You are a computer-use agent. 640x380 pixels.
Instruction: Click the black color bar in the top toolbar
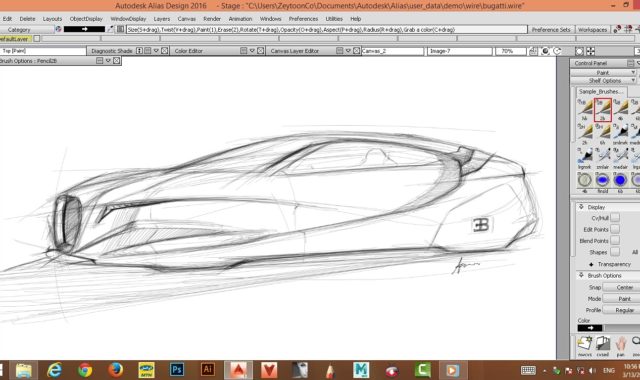click(x=84, y=29)
